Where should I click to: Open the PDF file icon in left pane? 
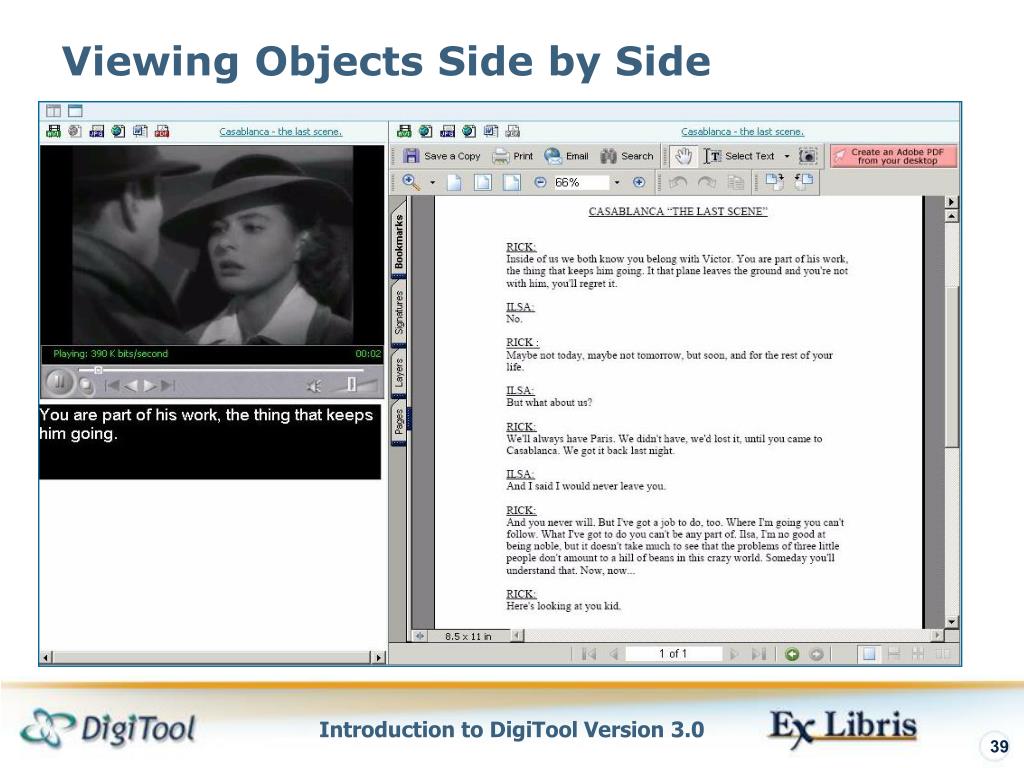click(x=162, y=131)
